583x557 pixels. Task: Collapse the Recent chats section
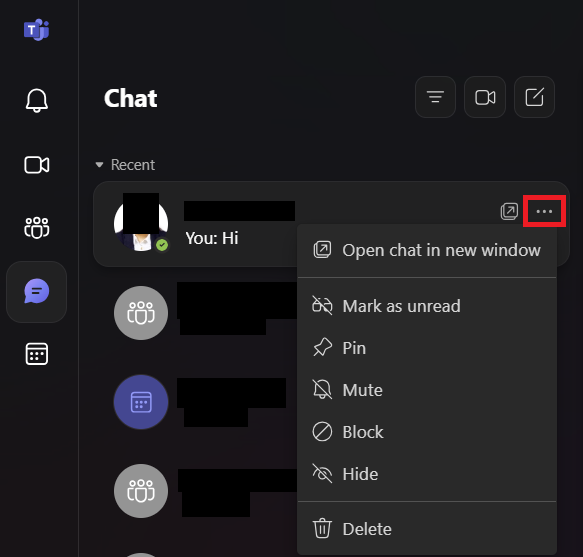(x=99, y=165)
